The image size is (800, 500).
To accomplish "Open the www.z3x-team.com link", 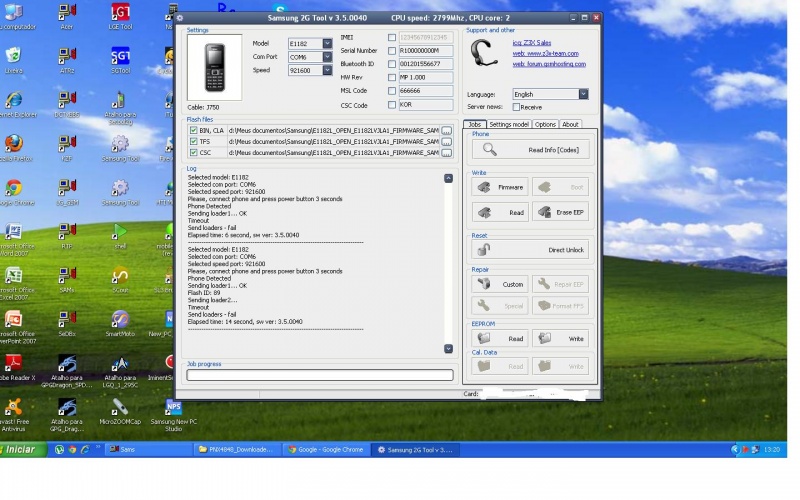I will coord(545,54).
